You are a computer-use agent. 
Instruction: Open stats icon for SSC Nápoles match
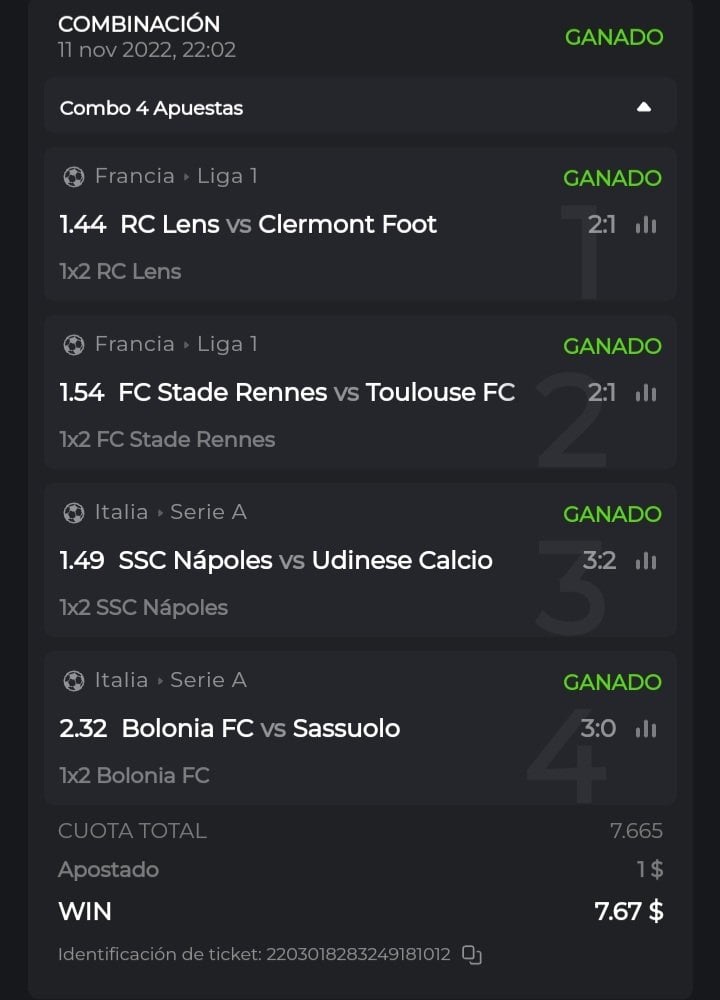[x=646, y=561]
